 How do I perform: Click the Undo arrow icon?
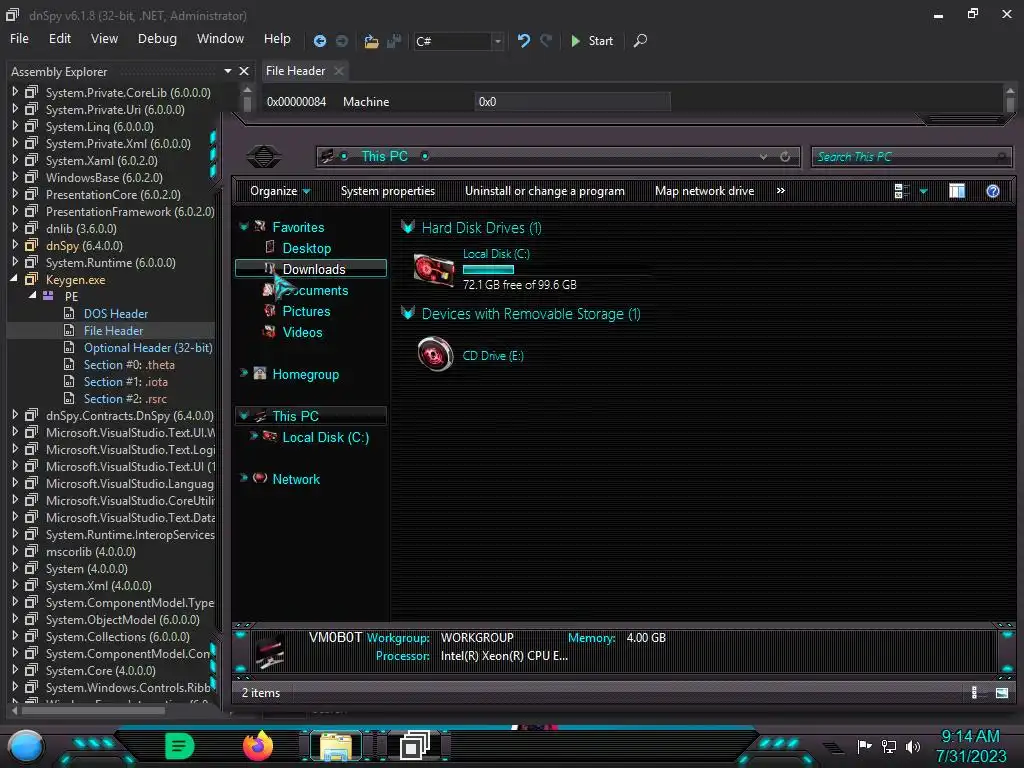(x=524, y=40)
